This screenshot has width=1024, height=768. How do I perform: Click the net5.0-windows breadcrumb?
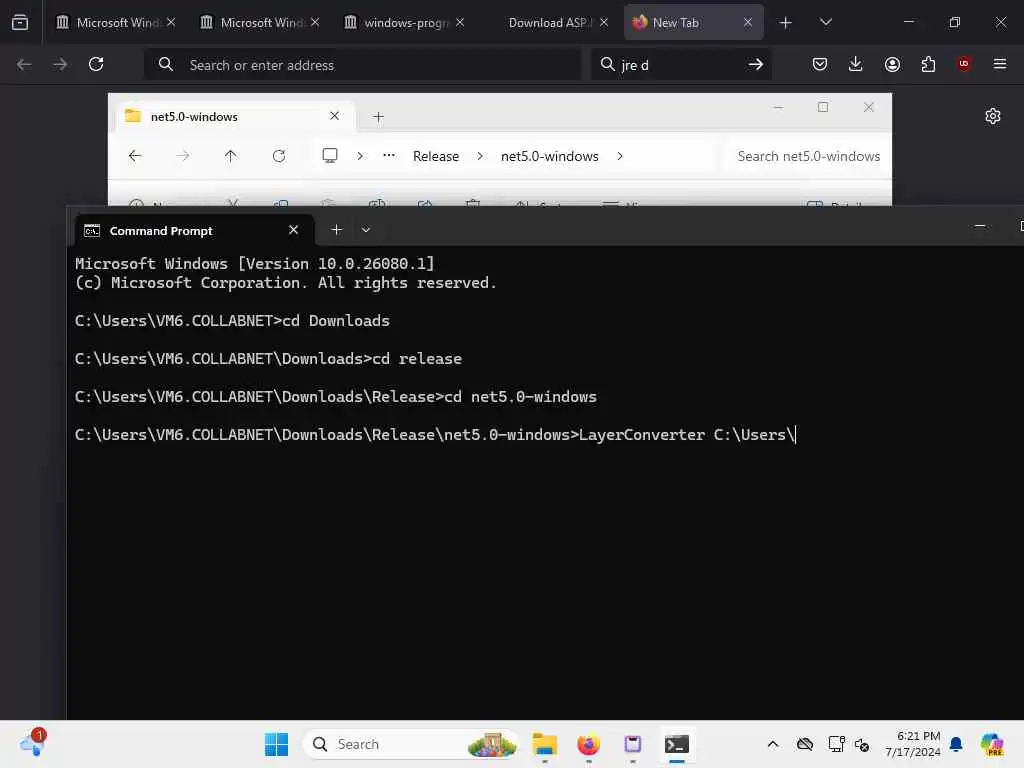click(549, 157)
